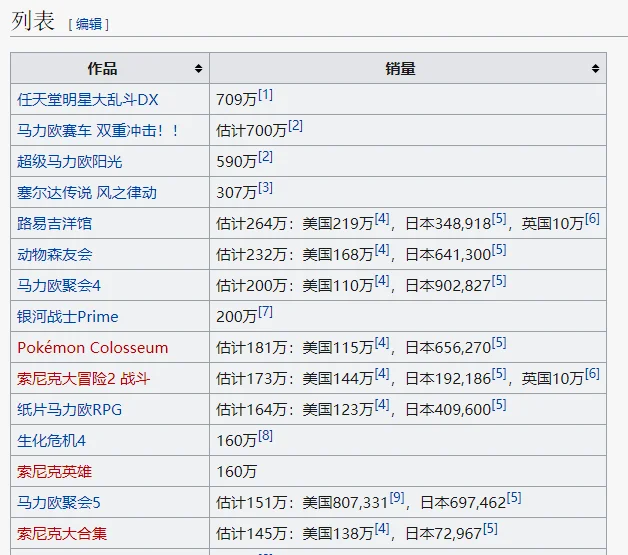628x555 pixels.
Task: Select 160万 in the 索尼克英雄 row
Action: pyautogui.click(x=236, y=472)
